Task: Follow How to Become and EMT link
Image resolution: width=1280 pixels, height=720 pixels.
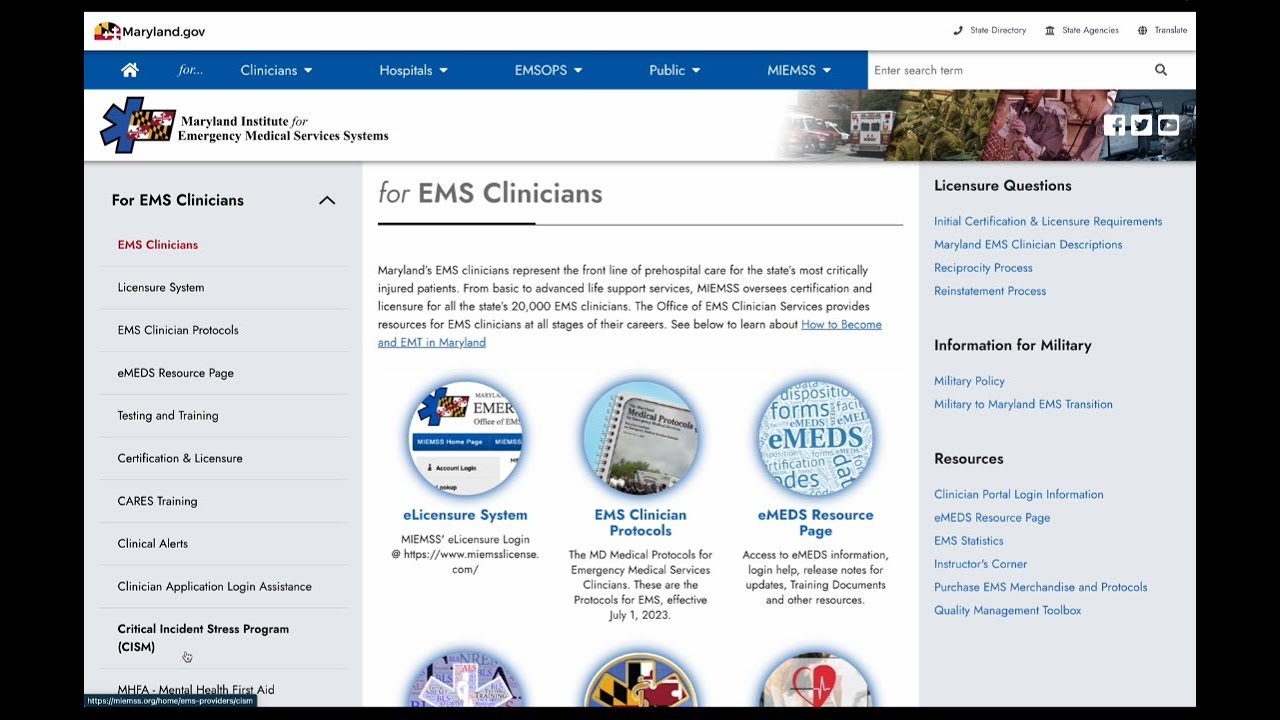Action: (x=630, y=333)
